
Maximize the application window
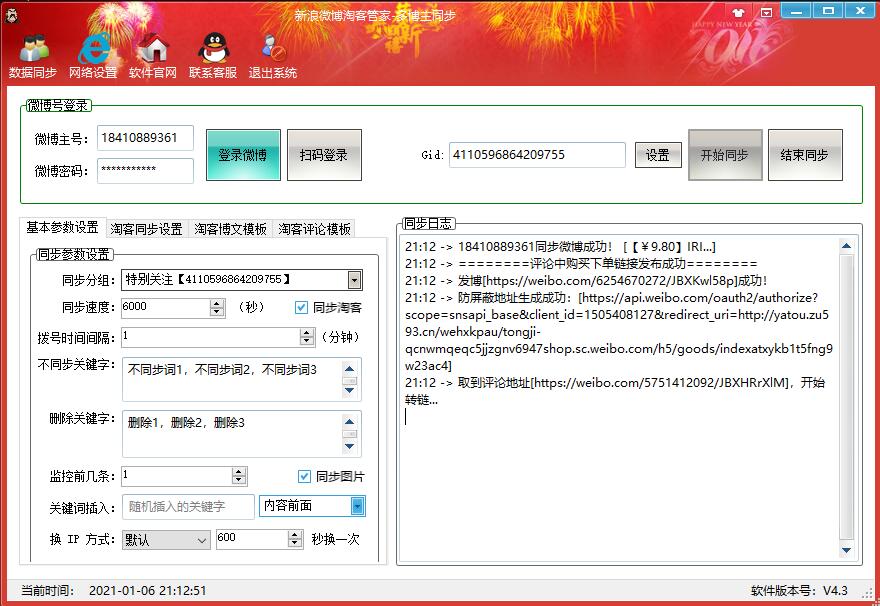(x=828, y=11)
